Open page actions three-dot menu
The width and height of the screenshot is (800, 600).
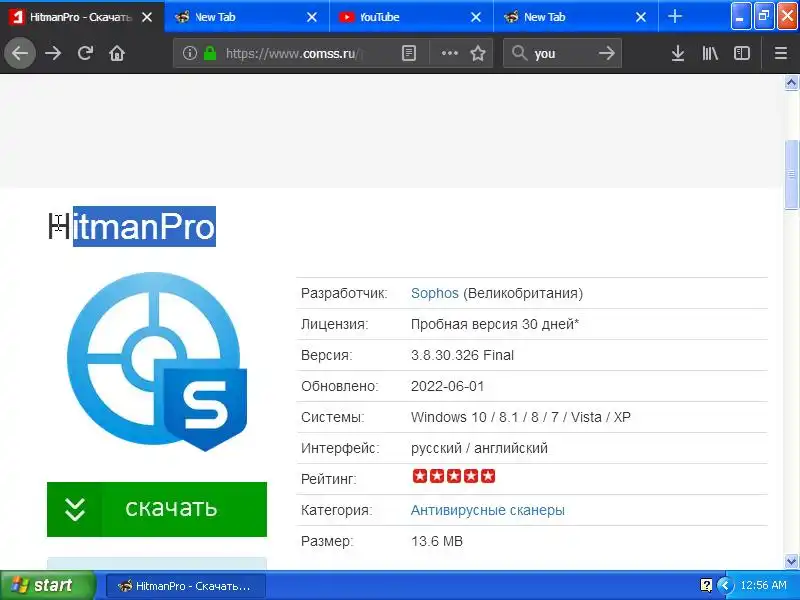[449, 53]
